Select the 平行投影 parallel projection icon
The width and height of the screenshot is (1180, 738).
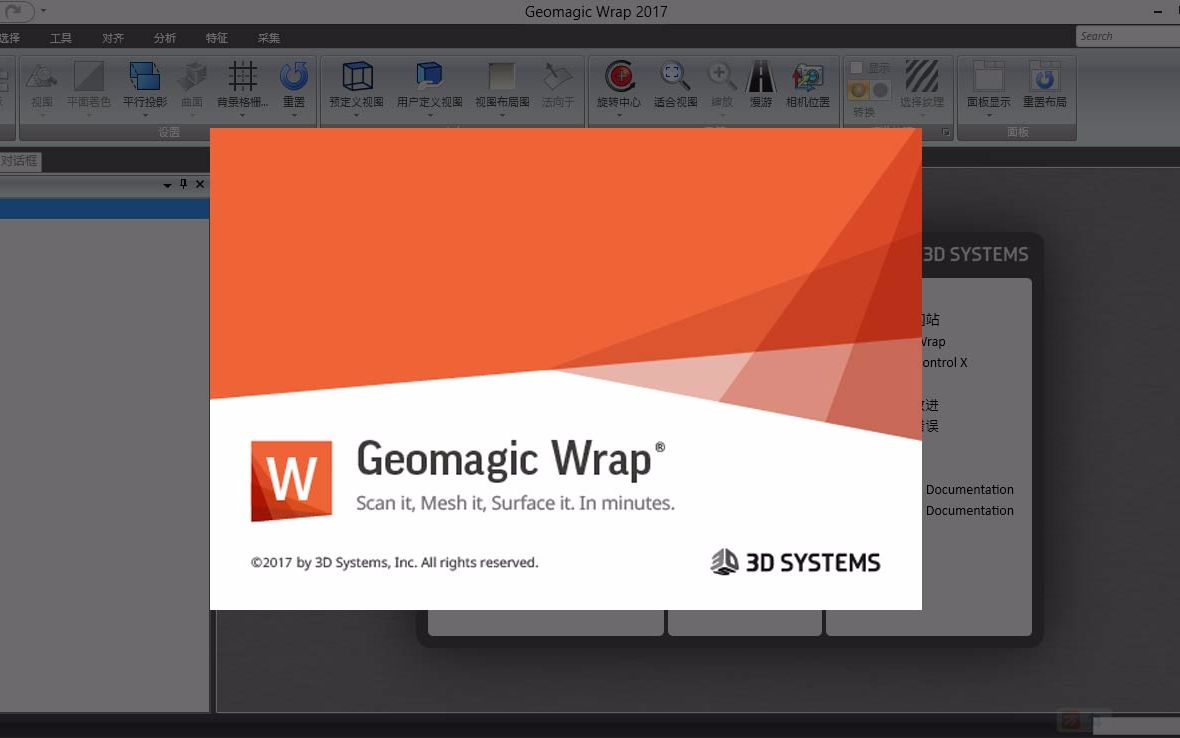pos(144,77)
